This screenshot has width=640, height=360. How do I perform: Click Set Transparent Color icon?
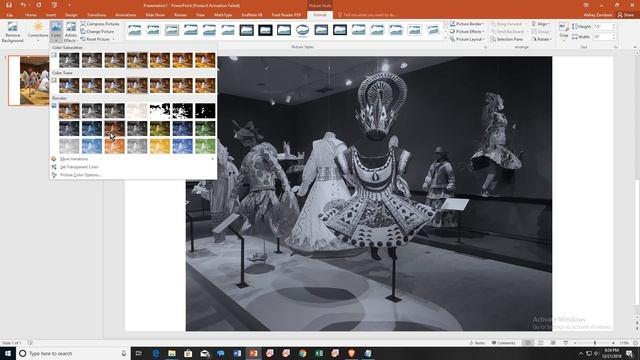pyautogui.click(x=54, y=167)
